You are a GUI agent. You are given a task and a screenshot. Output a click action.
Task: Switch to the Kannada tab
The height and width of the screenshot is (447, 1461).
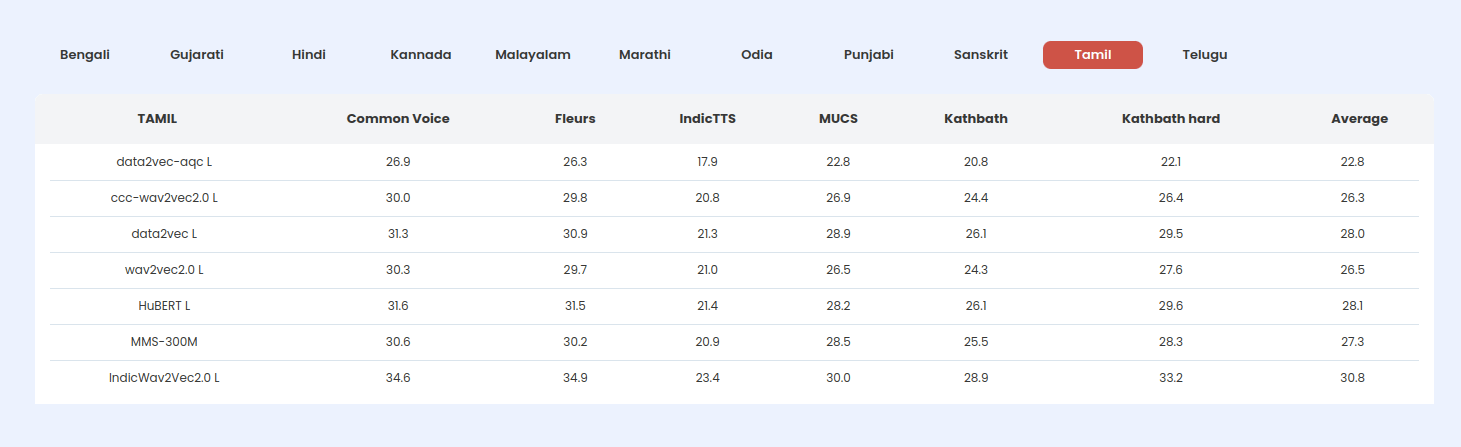coord(421,55)
